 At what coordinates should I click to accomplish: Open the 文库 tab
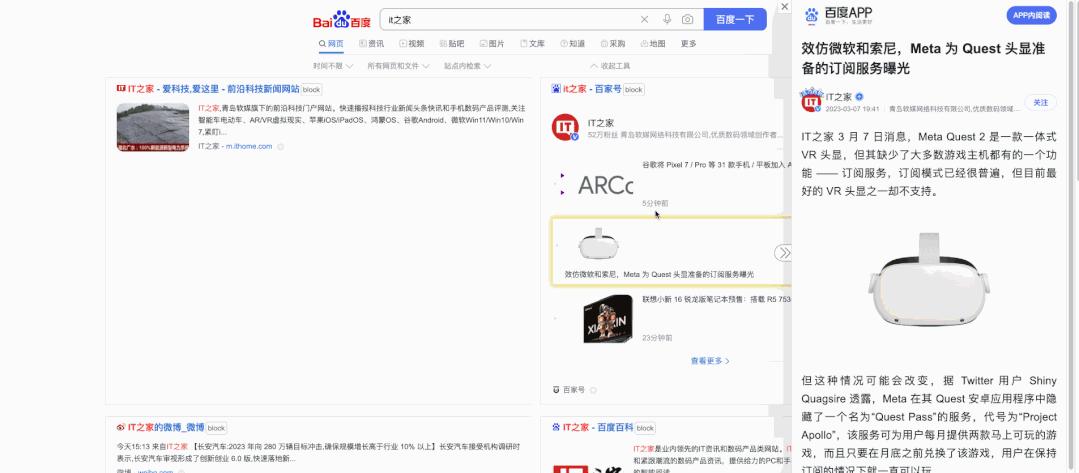coord(532,43)
